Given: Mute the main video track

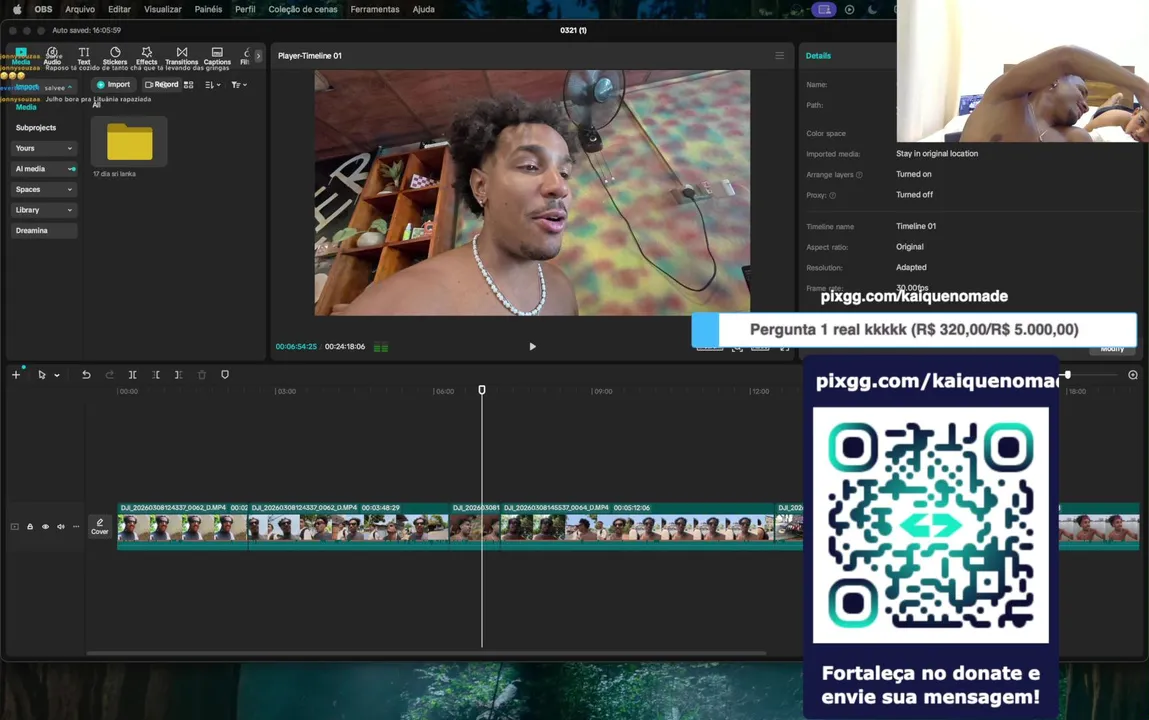Looking at the screenshot, I should (x=61, y=526).
